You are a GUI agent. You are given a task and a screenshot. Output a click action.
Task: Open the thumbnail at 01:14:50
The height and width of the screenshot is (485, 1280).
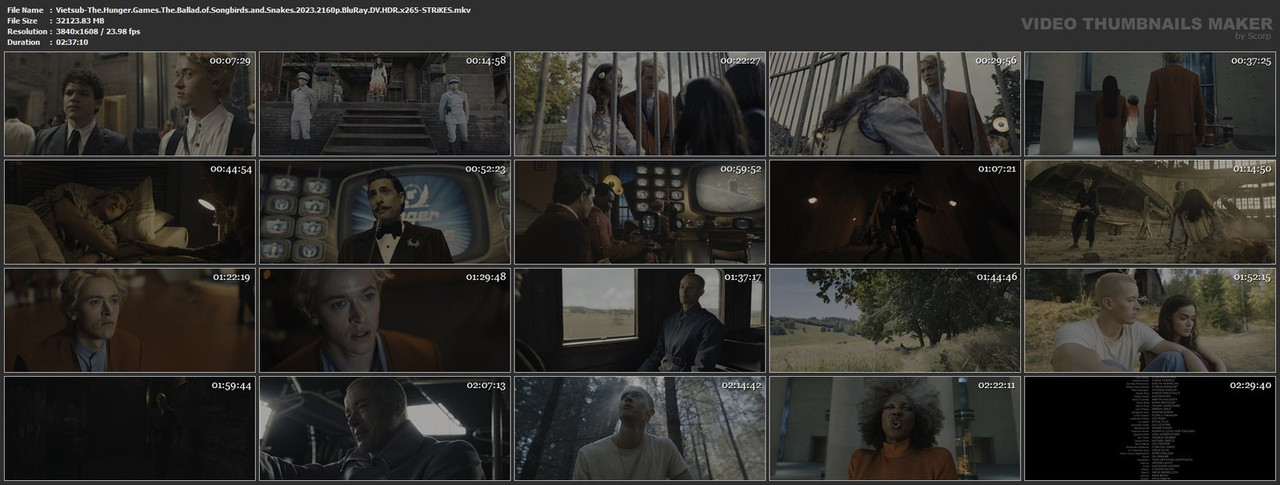pos(1150,212)
